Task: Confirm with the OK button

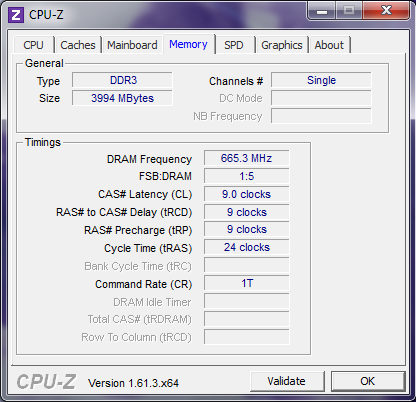Action: (367, 381)
